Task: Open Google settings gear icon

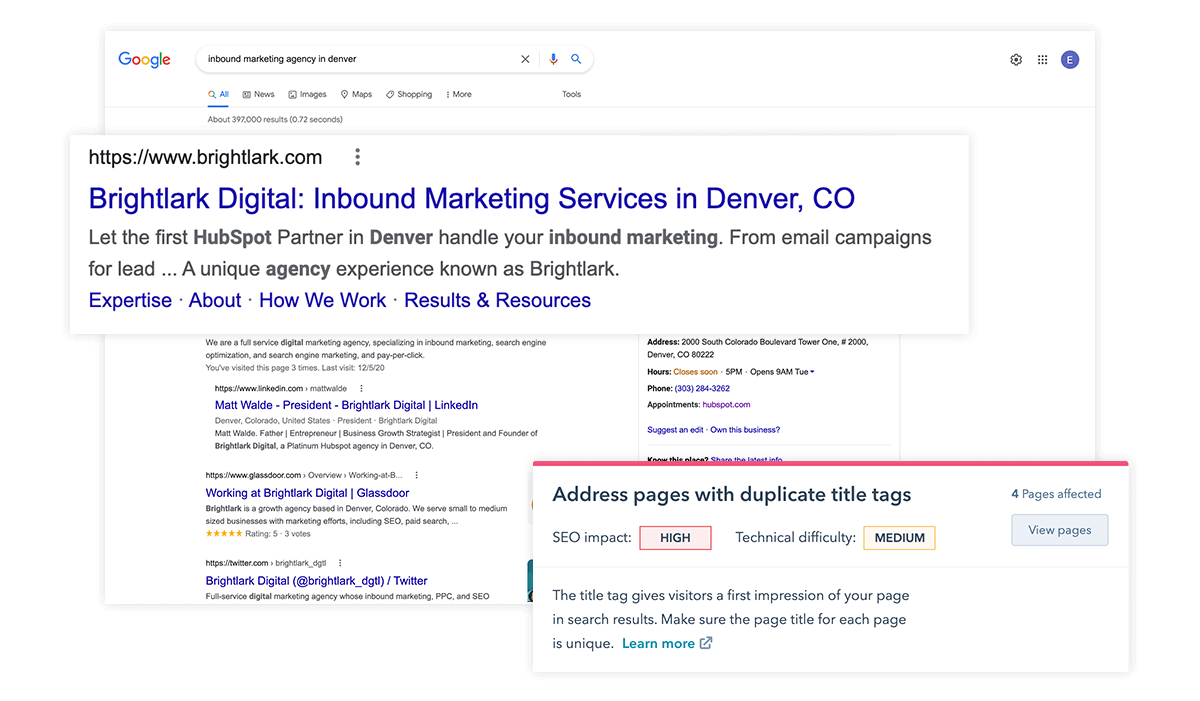Action: coord(1016,60)
